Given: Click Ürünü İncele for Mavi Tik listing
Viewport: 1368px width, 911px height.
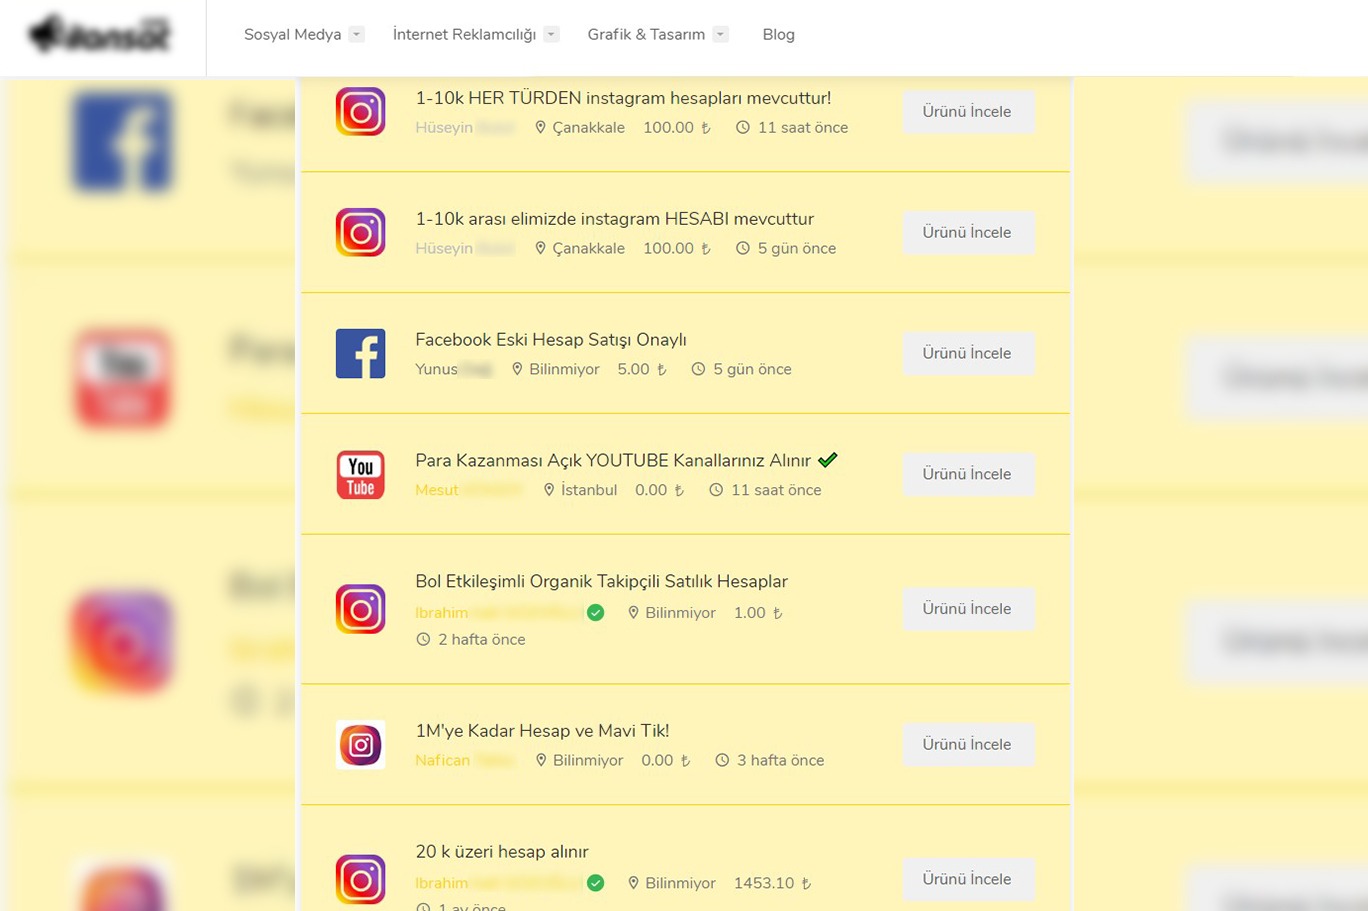Looking at the screenshot, I should tap(968, 744).
